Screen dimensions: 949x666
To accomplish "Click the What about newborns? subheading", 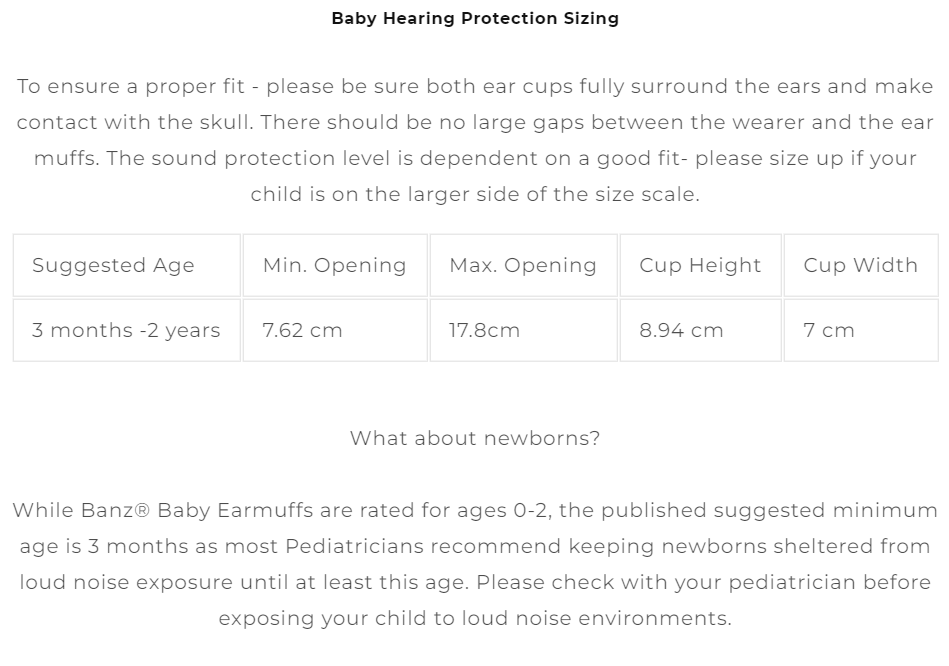I will 475,438.
